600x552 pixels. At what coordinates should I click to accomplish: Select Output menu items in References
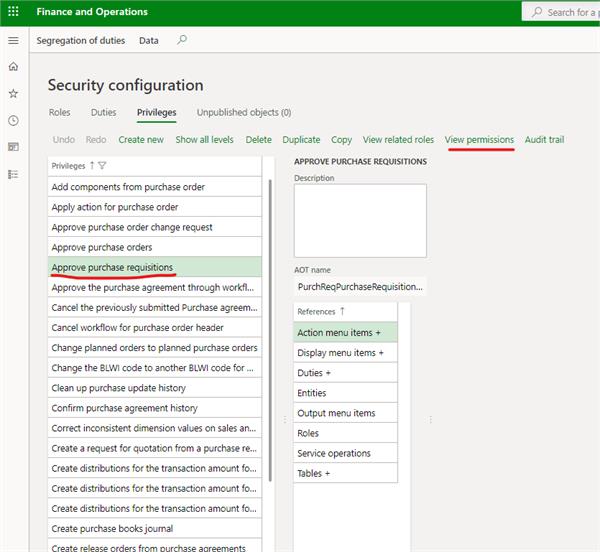click(346, 413)
